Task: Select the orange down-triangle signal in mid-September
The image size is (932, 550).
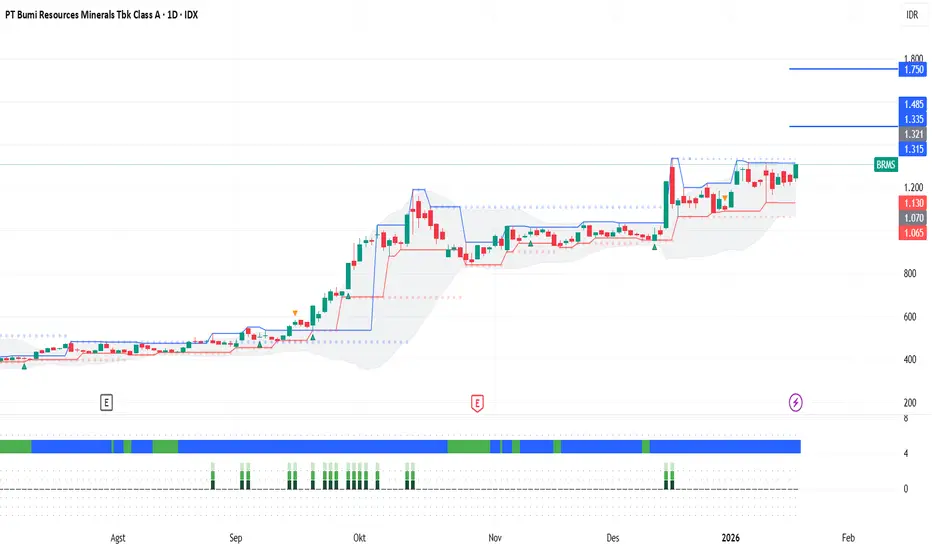Action: [295, 313]
